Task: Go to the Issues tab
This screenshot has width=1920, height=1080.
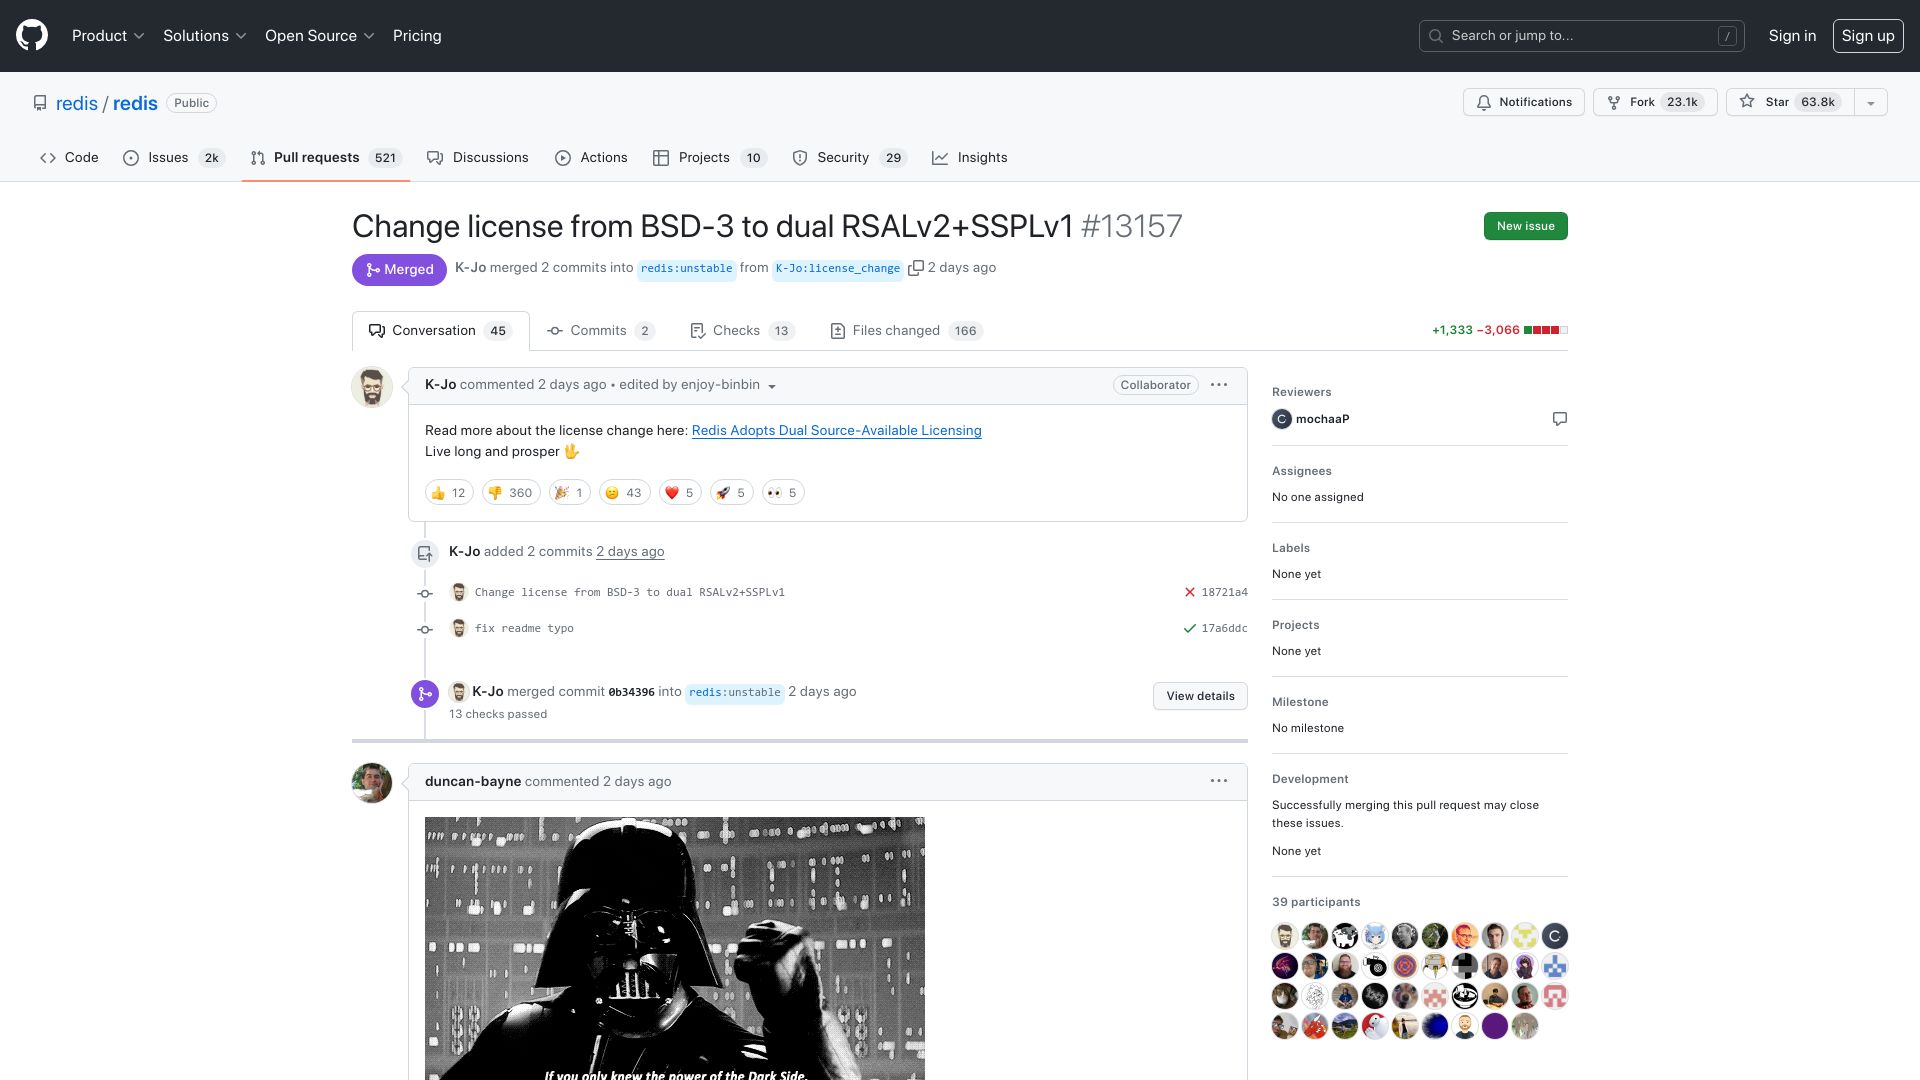Action: click(174, 158)
